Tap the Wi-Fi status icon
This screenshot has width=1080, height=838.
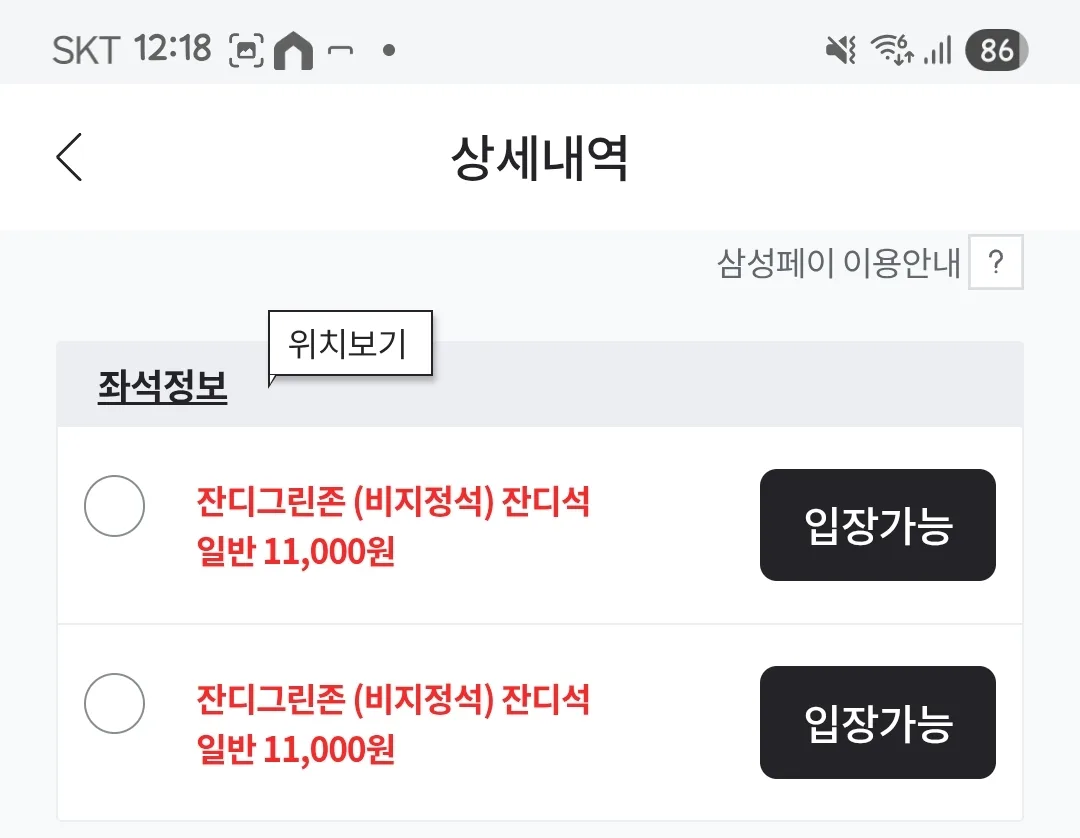tap(892, 50)
